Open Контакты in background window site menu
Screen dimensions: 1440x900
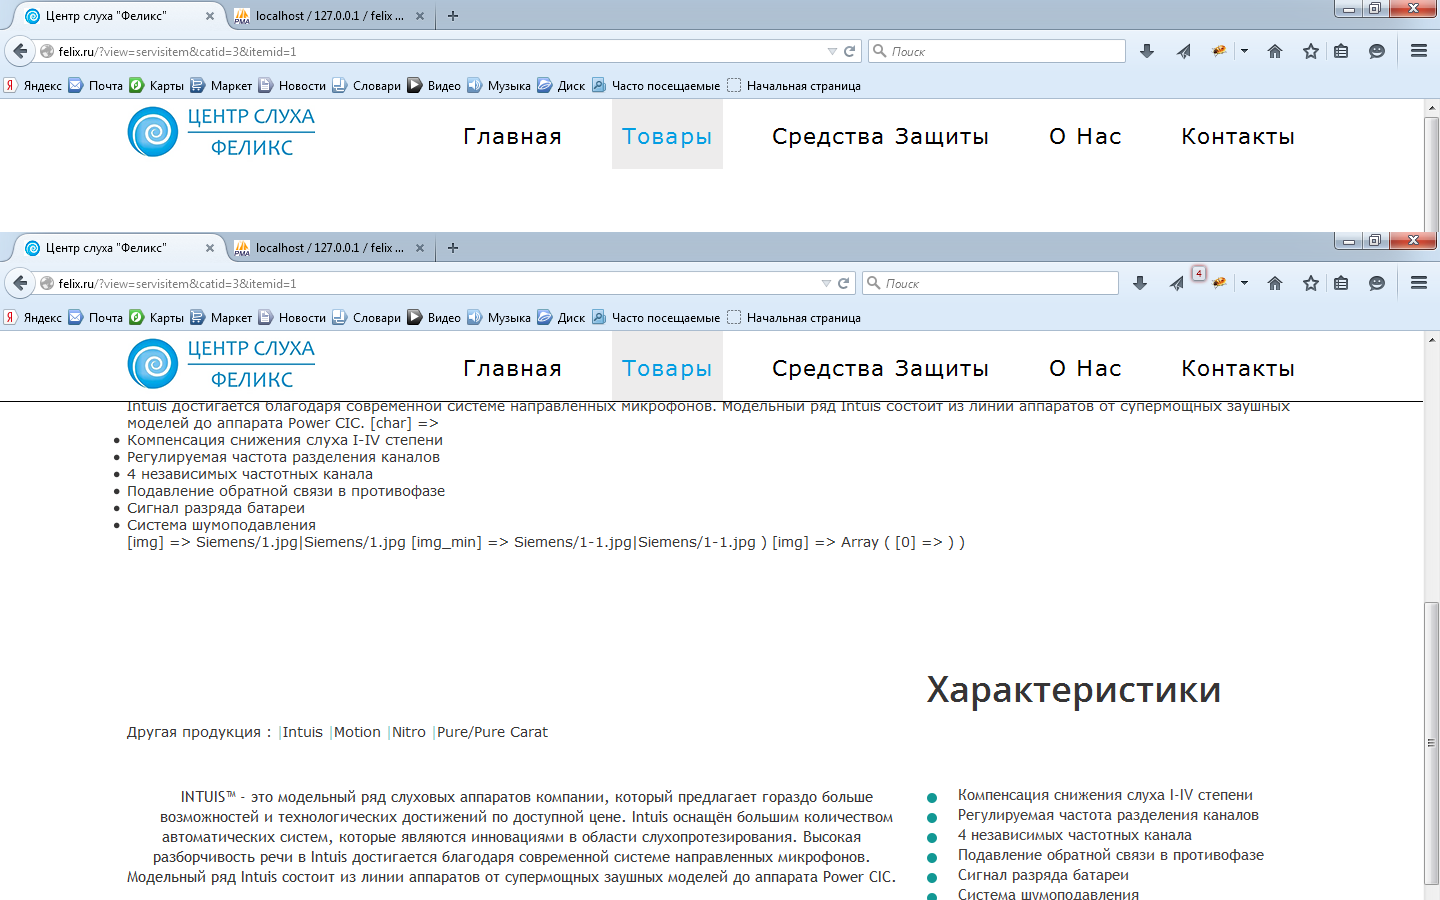pyautogui.click(x=1238, y=137)
